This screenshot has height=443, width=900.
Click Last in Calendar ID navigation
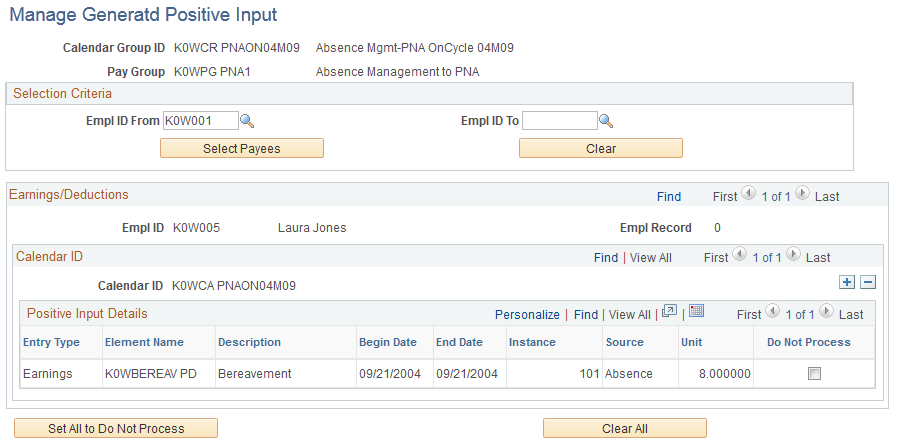(x=818, y=258)
